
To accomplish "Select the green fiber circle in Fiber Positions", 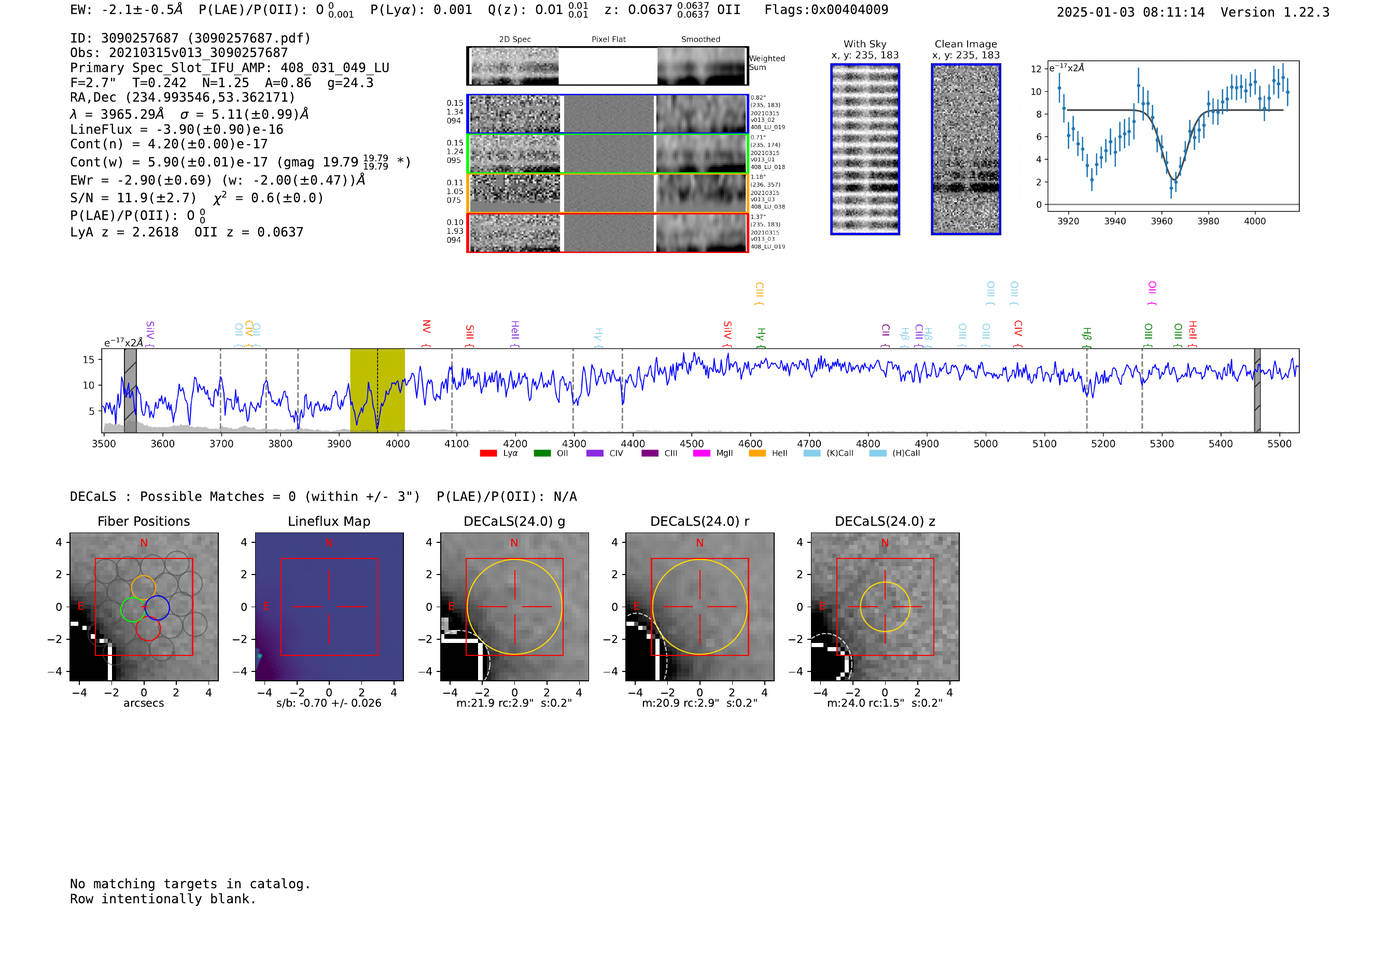I will pyautogui.click(x=132, y=609).
